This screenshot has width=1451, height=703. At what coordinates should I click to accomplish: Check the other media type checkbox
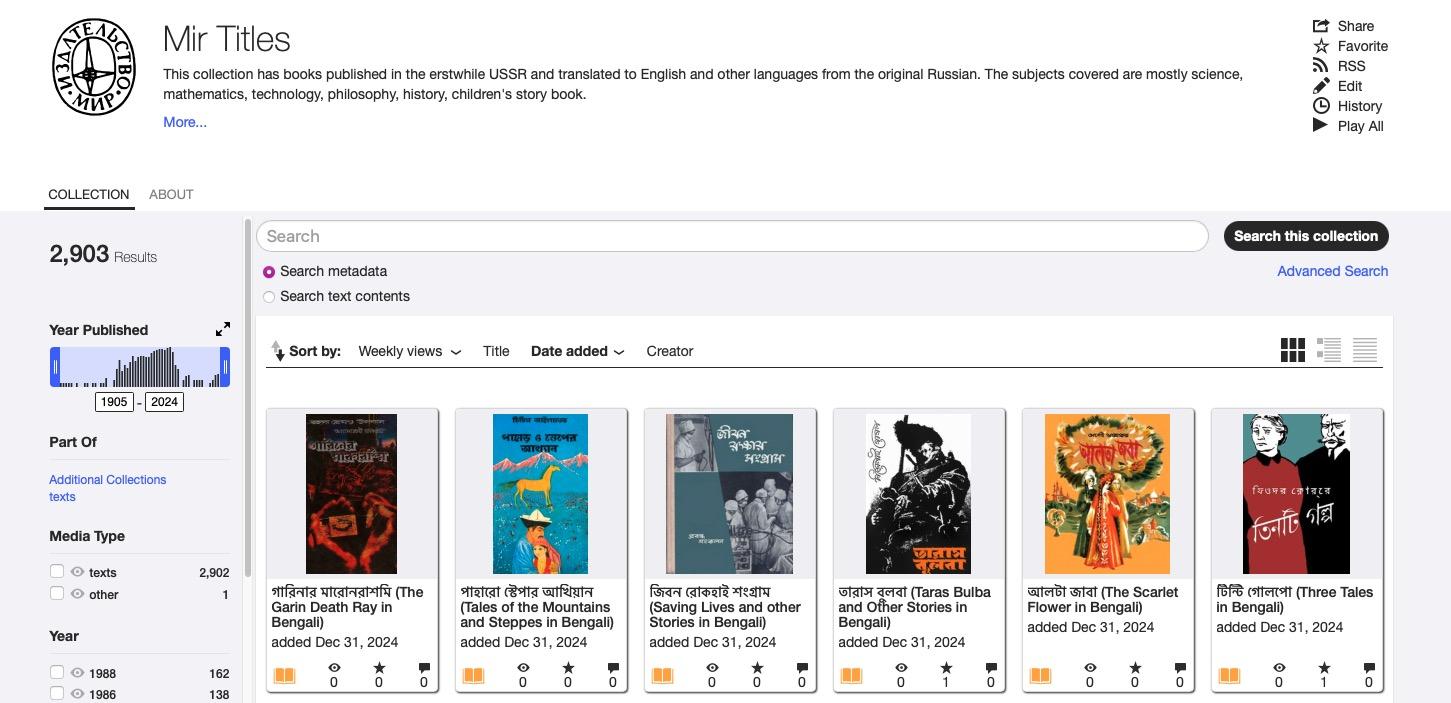(57, 593)
